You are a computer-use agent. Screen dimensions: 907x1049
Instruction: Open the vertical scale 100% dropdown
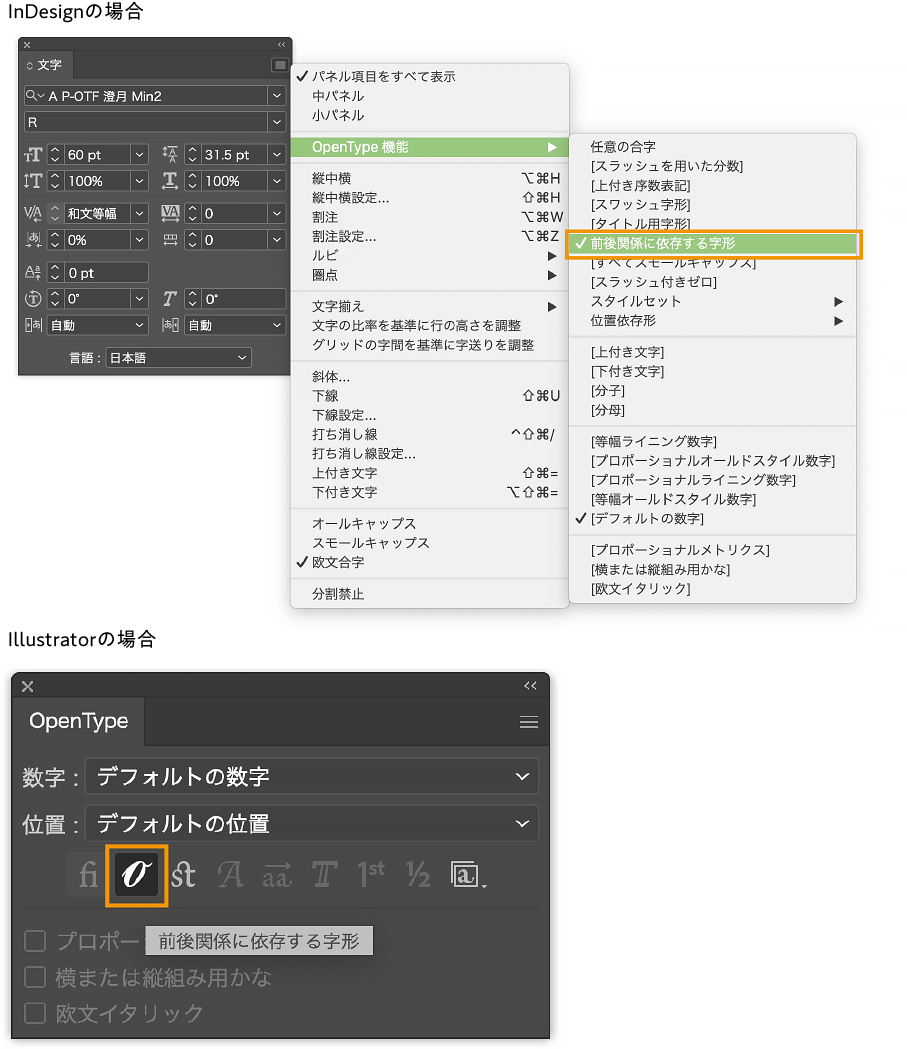(x=139, y=181)
